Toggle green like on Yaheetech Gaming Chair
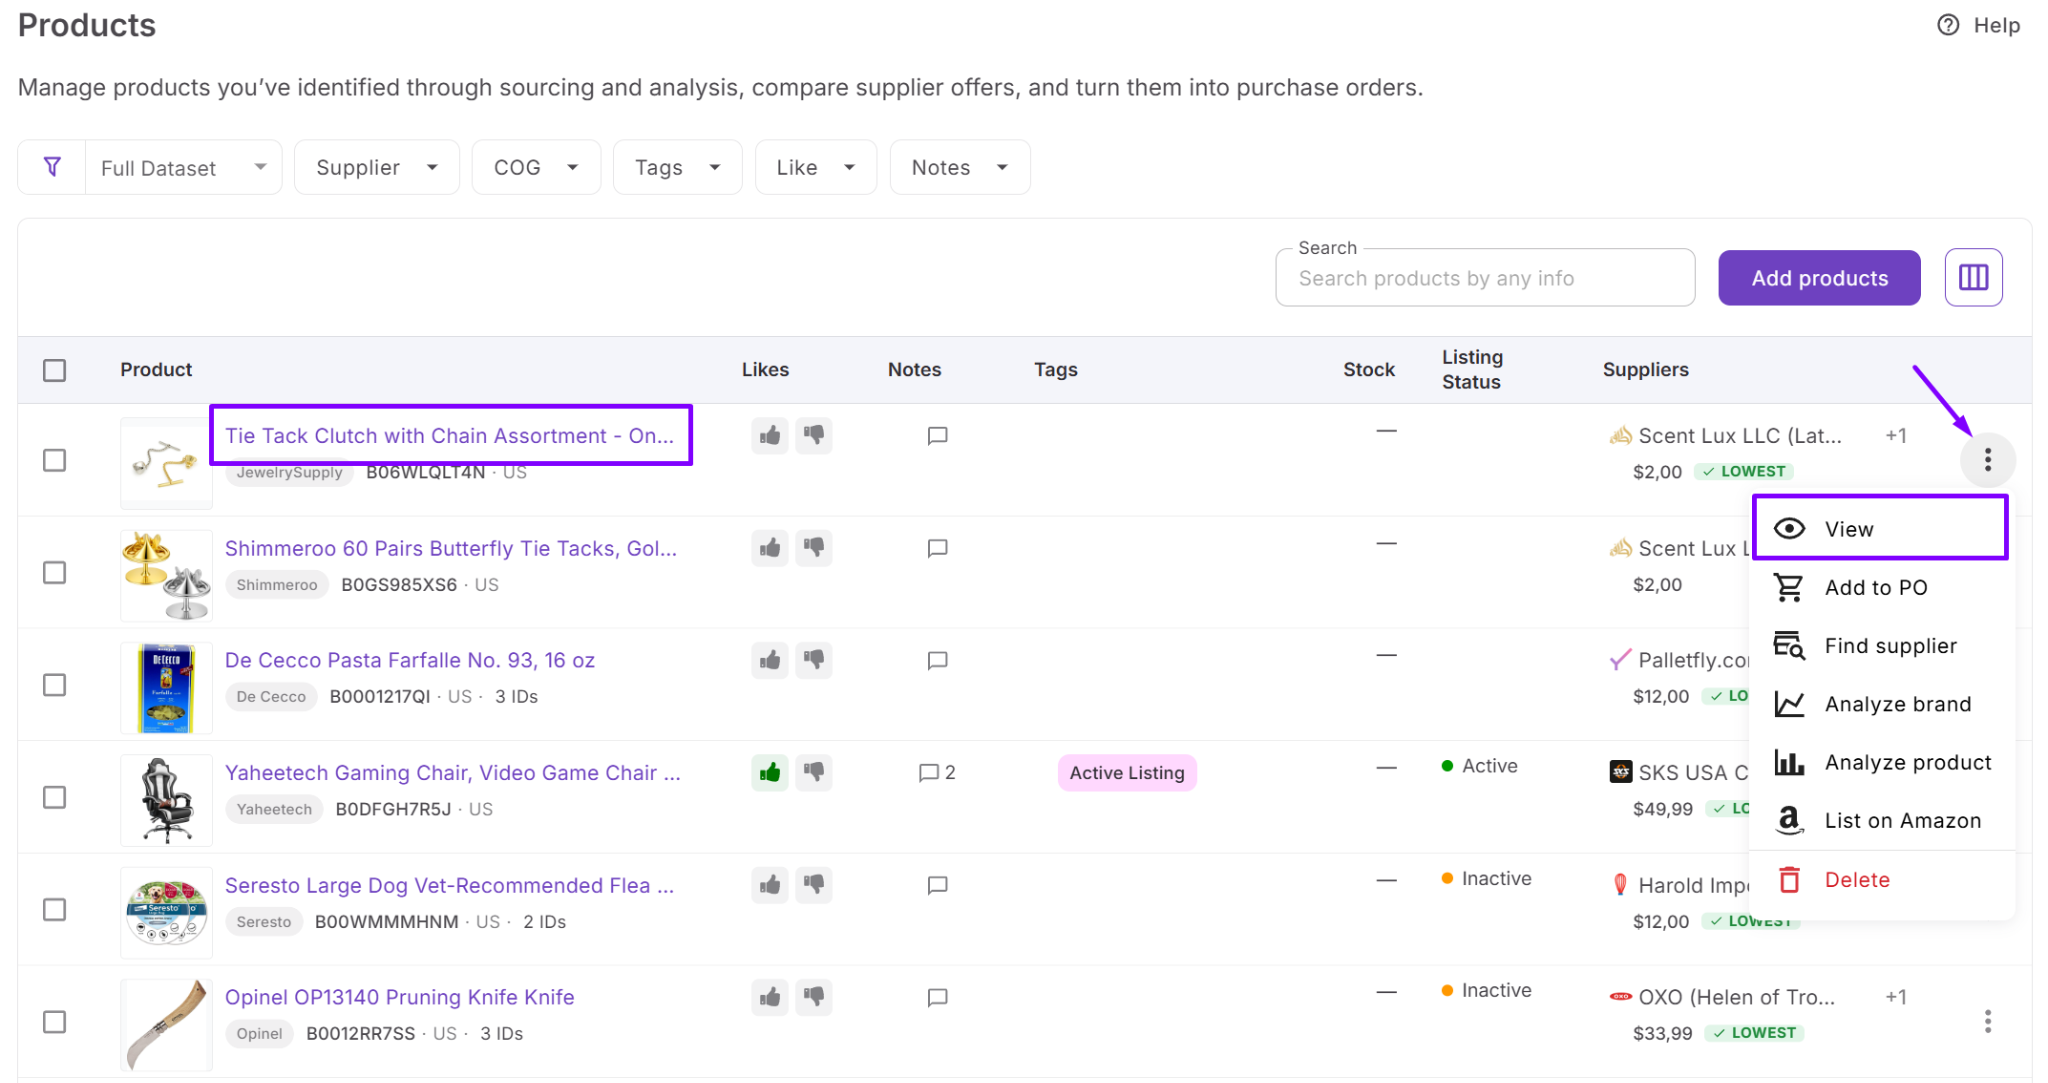 [x=770, y=772]
